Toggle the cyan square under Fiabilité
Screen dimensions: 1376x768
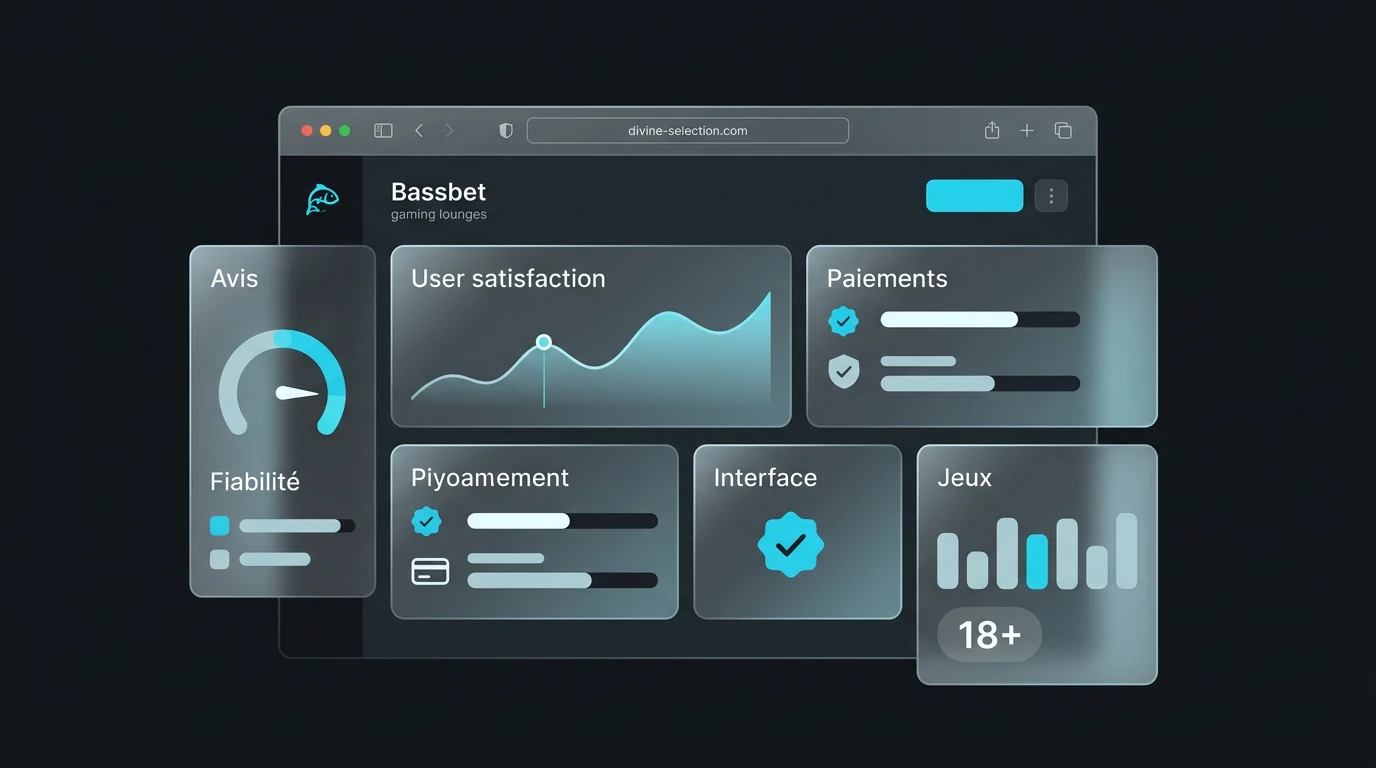click(x=220, y=526)
